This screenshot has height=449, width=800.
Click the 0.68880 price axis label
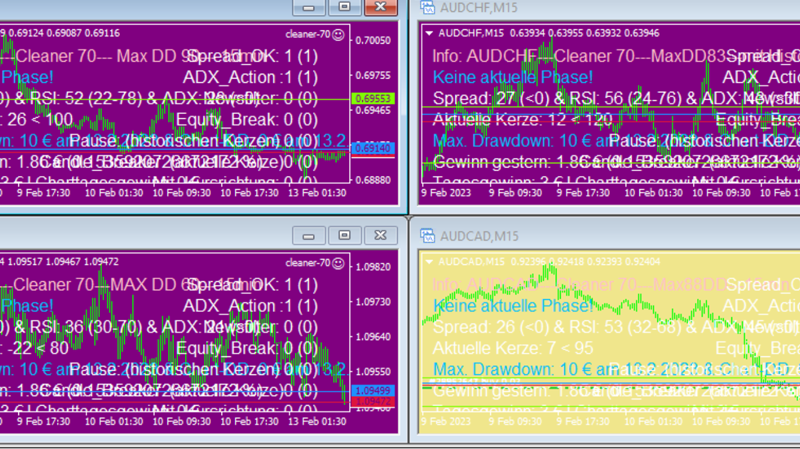coord(373,180)
